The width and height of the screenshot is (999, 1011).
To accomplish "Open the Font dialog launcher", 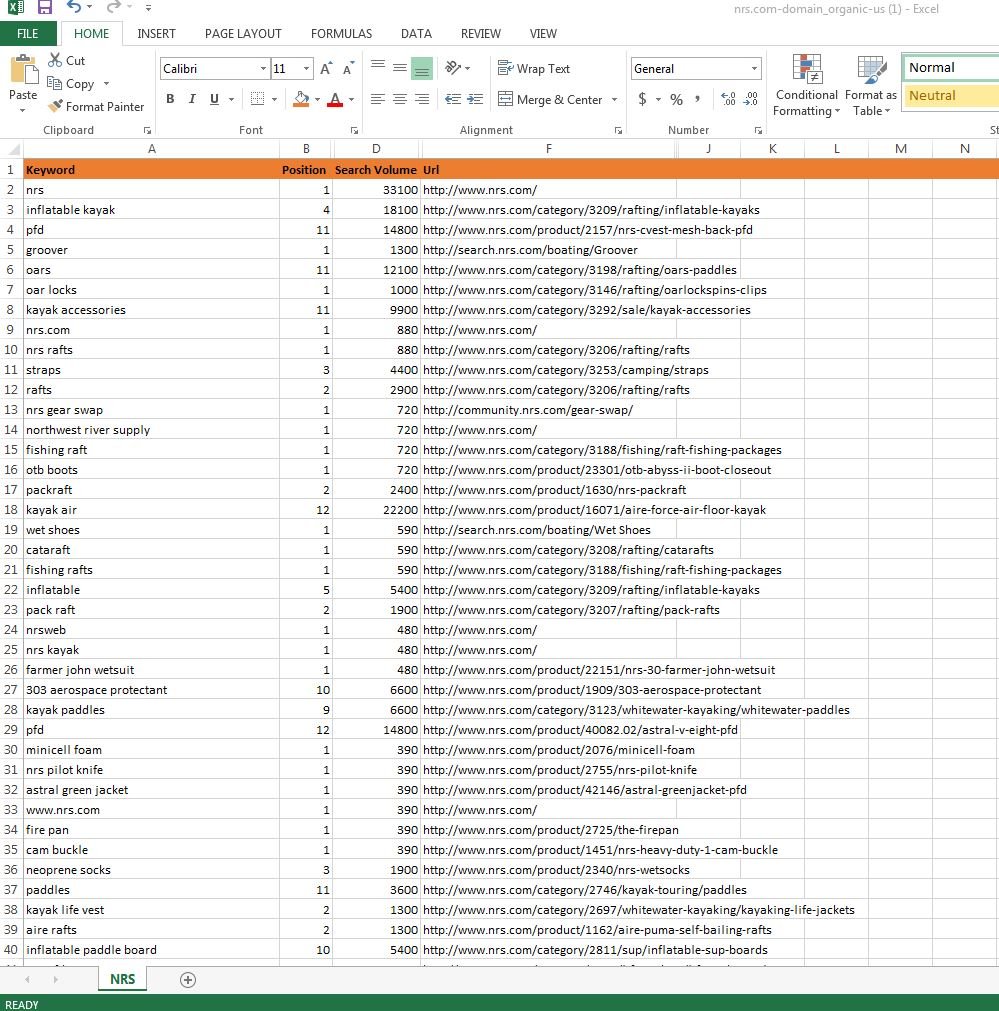I will click(354, 130).
